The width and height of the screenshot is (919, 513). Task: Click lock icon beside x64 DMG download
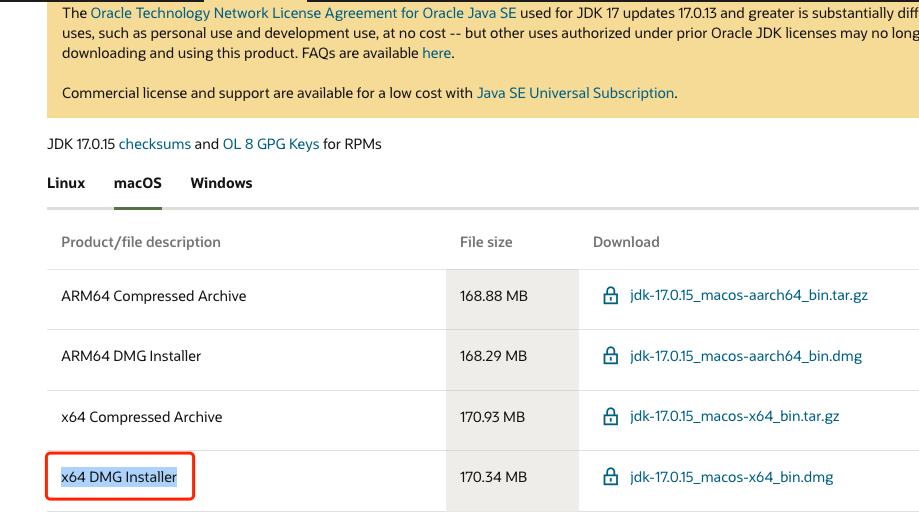(x=610, y=477)
